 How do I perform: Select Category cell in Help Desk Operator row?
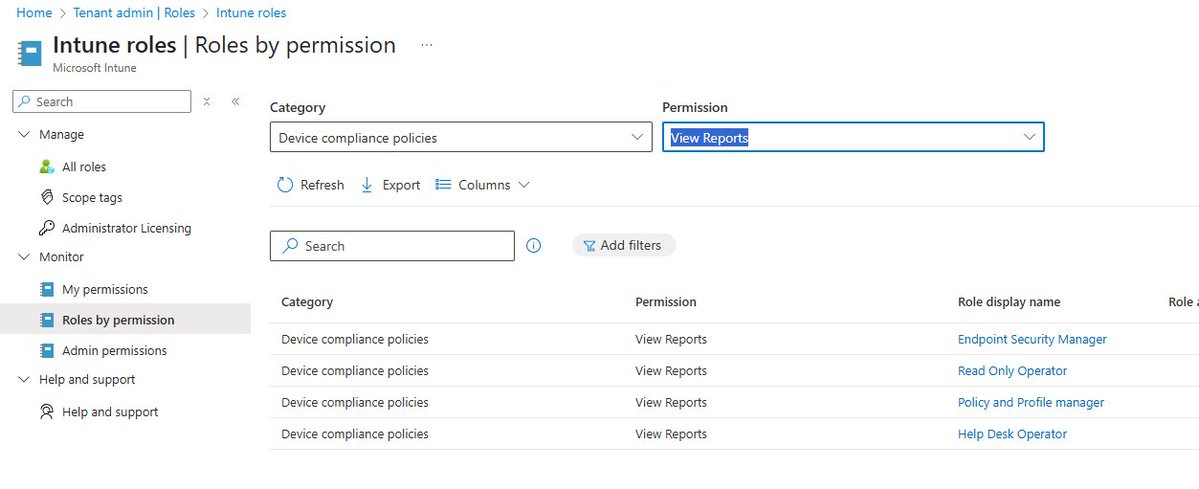point(355,434)
